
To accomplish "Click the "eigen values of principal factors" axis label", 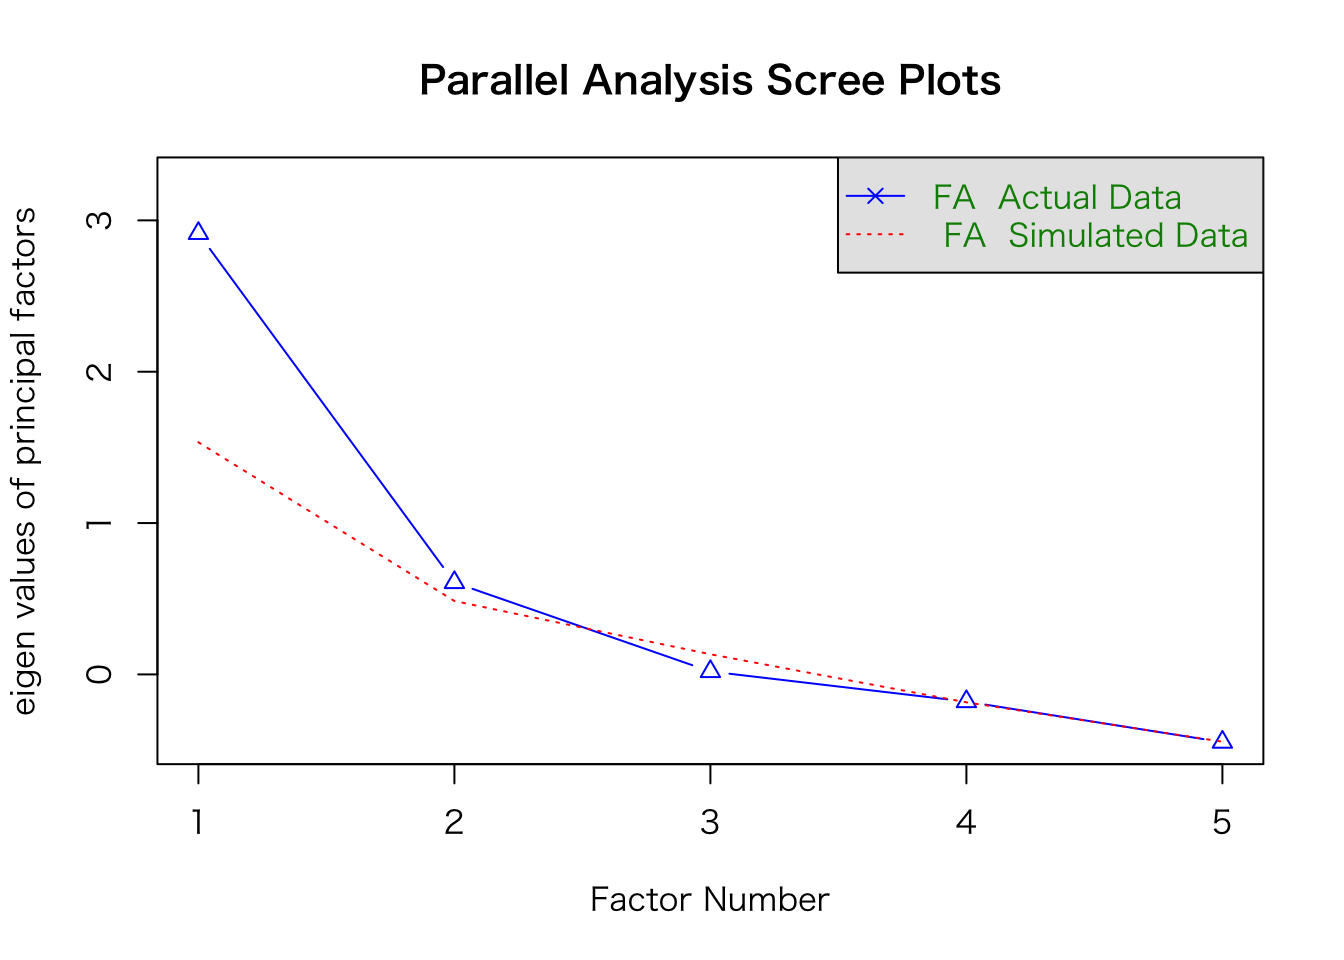I will tap(24, 461).
